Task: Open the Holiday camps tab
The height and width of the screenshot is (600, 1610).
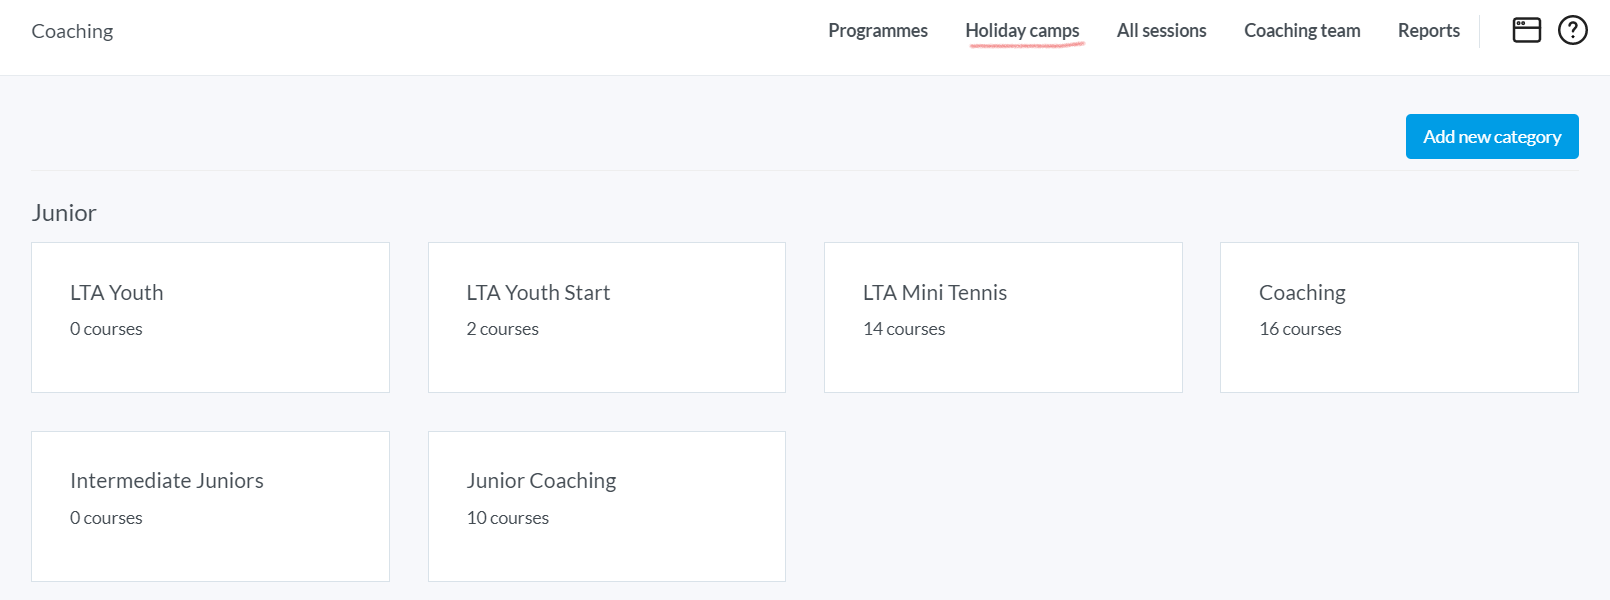Action: coord(1022,31)
